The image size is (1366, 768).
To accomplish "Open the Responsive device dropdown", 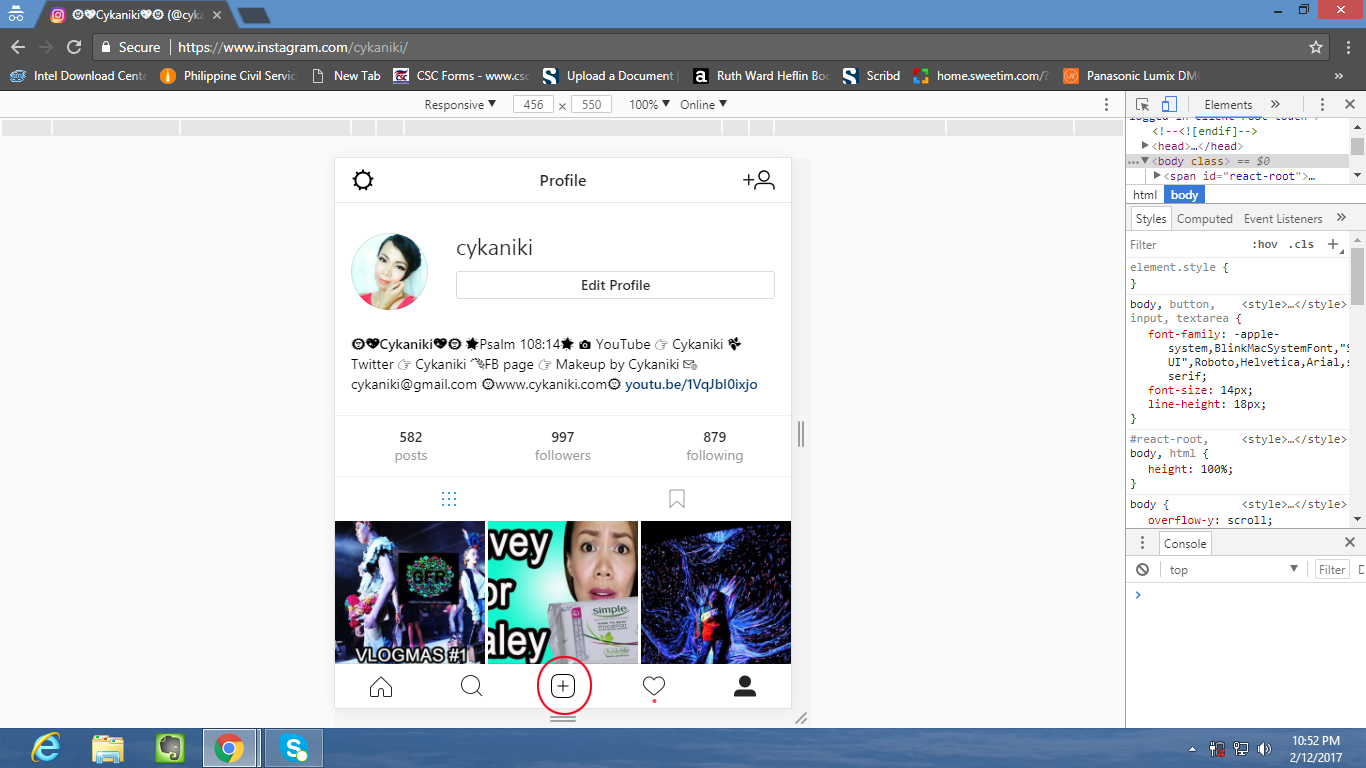I will click(x=459, y=104).
